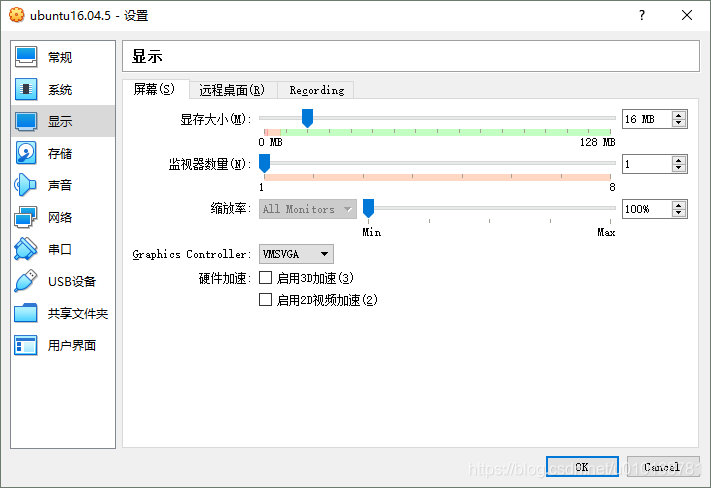The height and width of the screenshot is (488, 711).
Task: Decrease 缩放率 percentage with down arrow
Action: coord(678,213)
